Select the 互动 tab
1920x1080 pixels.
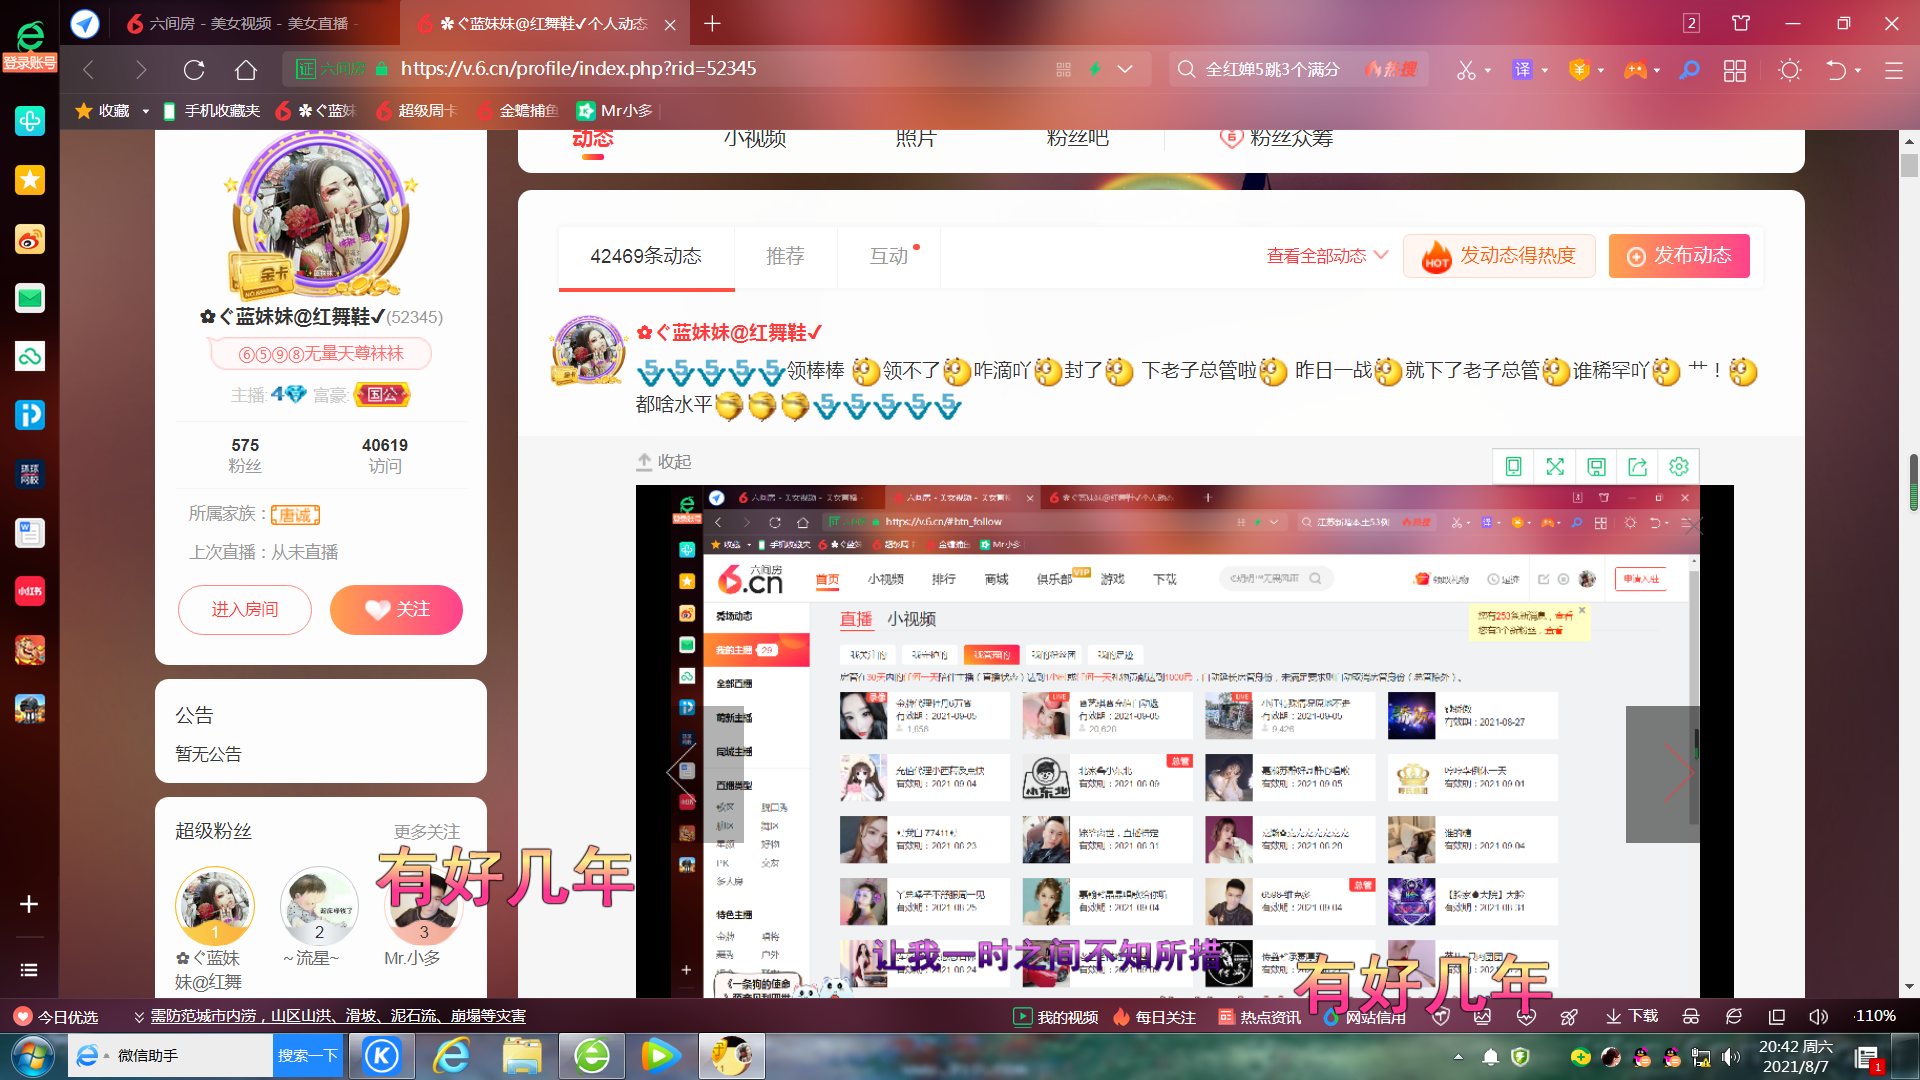889,257
